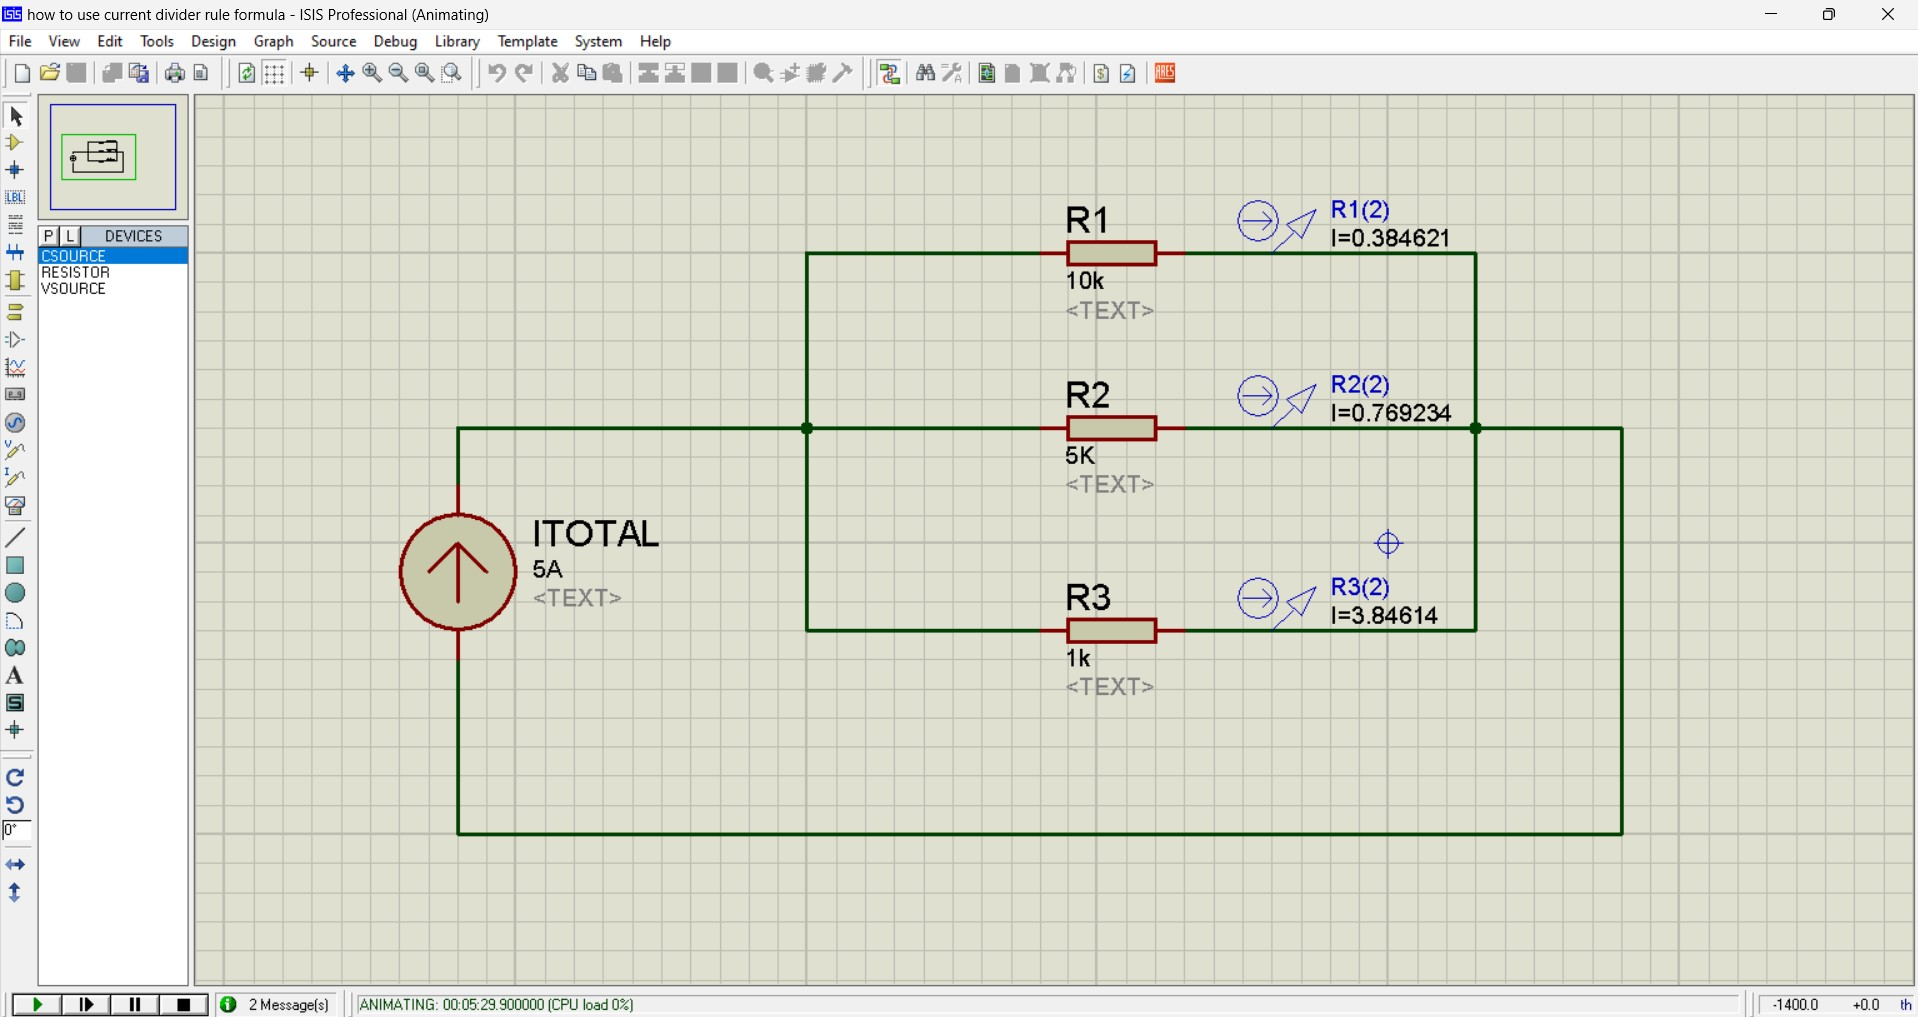Click the Junction dot mode icon
The image size is (1918, 1017).
(x=15, y=170)
